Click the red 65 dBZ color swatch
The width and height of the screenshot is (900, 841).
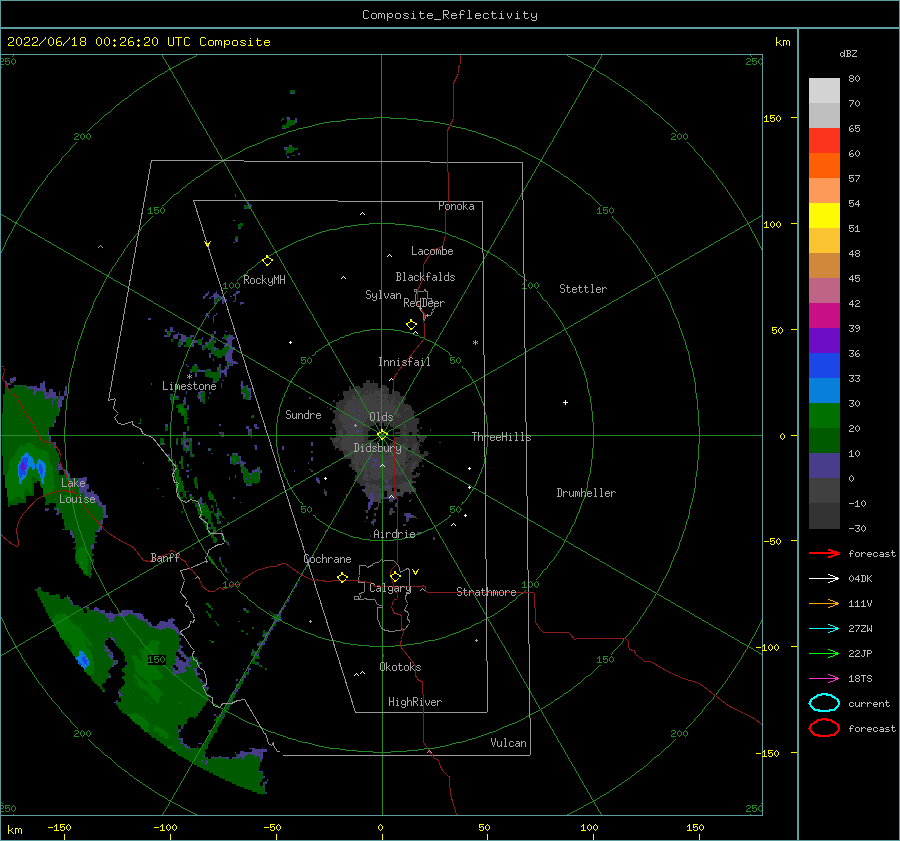coord(824,141)
